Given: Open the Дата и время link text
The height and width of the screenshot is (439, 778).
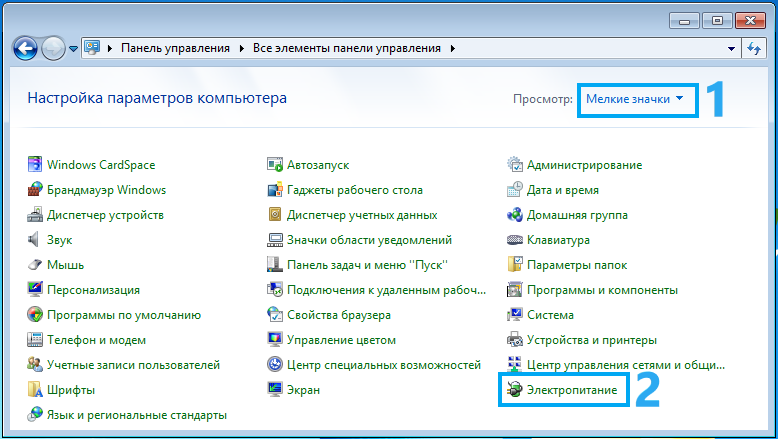Looking at the screenshot, I should click(563, 189).
